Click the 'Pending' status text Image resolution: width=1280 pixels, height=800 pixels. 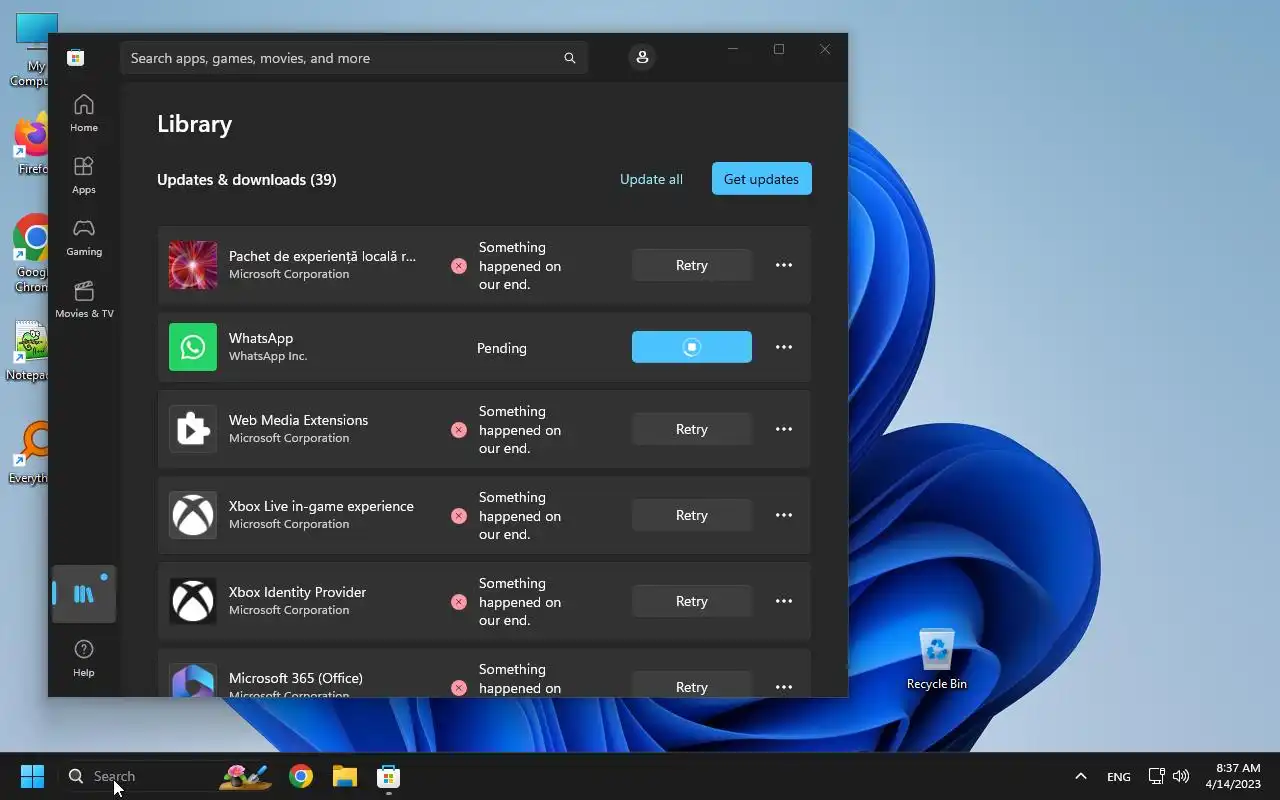point(501,348)
